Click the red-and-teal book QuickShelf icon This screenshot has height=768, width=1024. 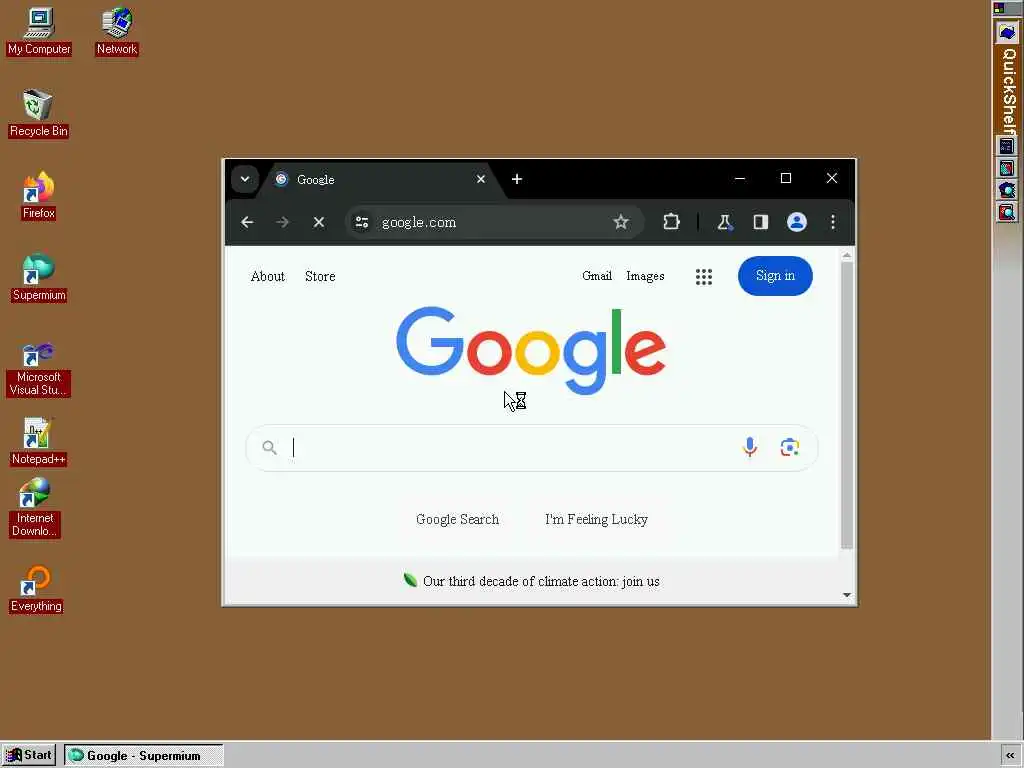pos(1006,168)
